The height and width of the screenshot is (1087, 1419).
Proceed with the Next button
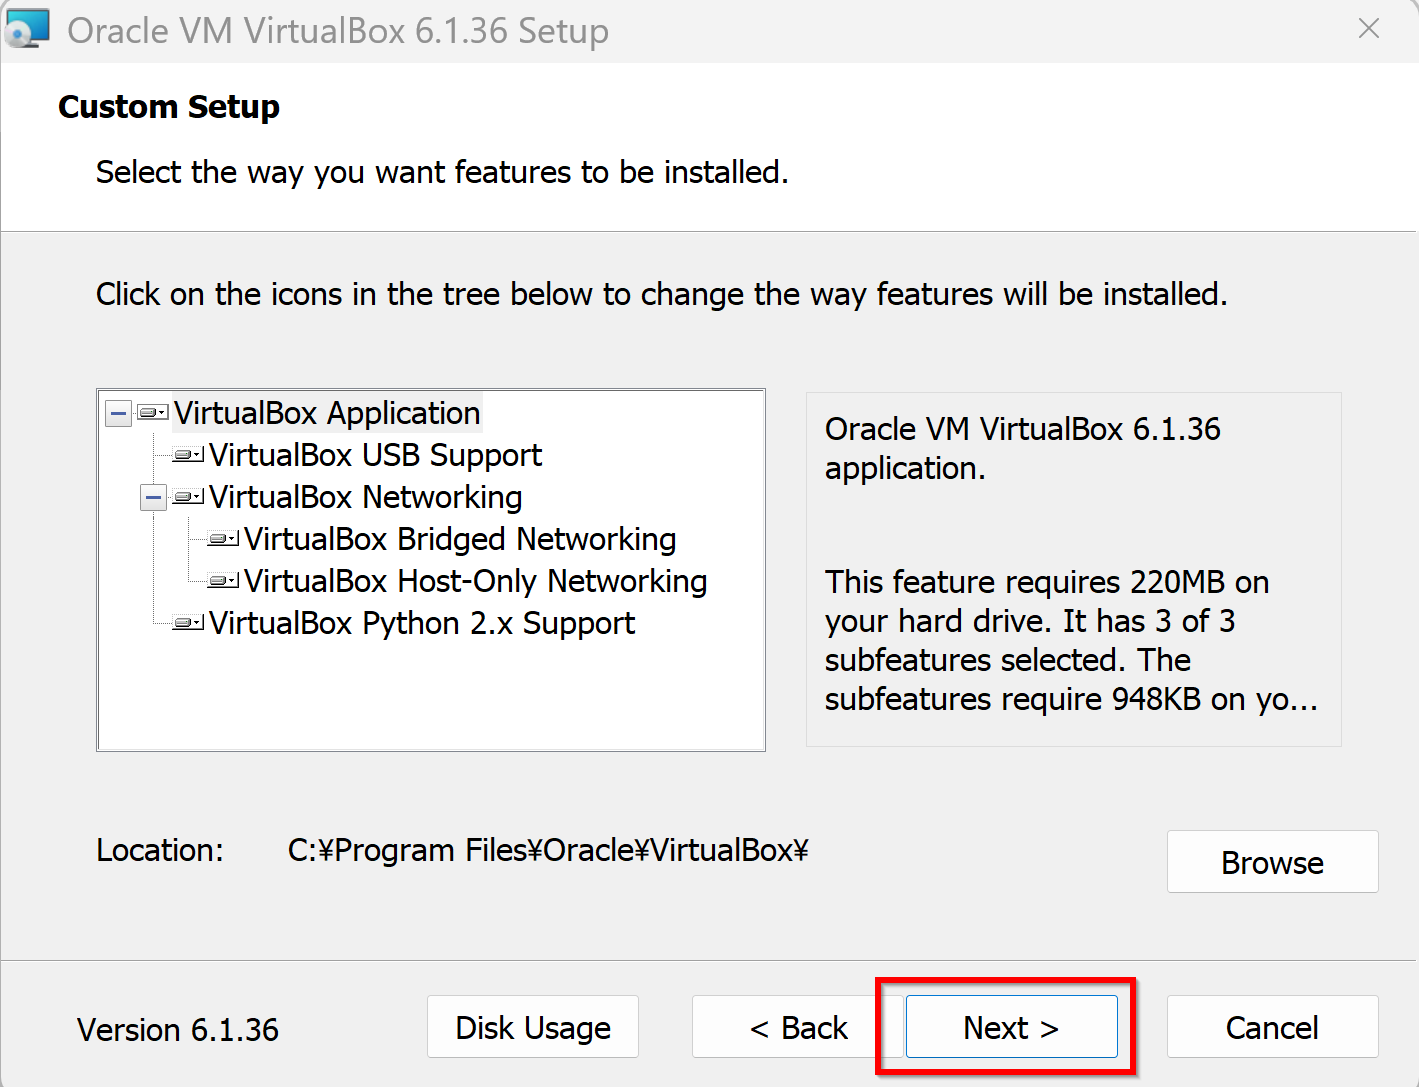[1011, 1027]
